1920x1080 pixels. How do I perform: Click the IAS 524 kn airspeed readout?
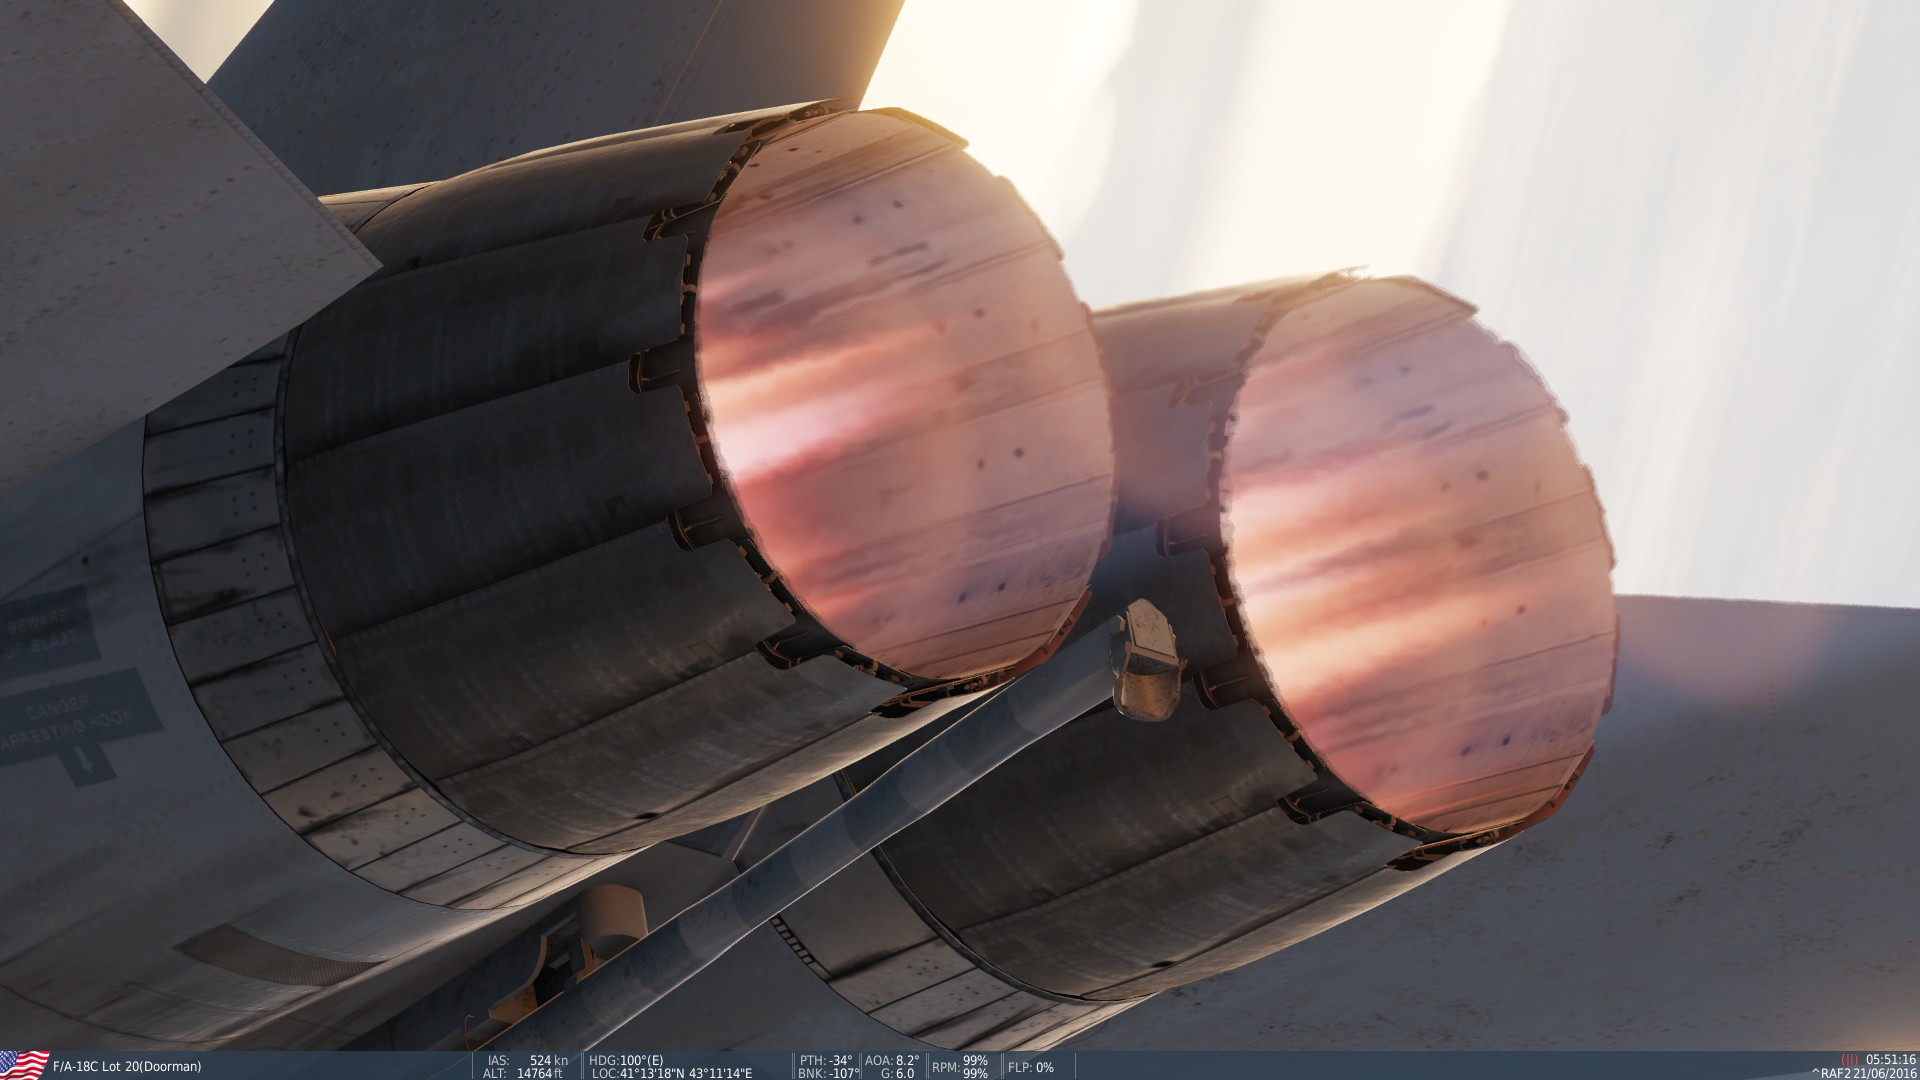525,1060
